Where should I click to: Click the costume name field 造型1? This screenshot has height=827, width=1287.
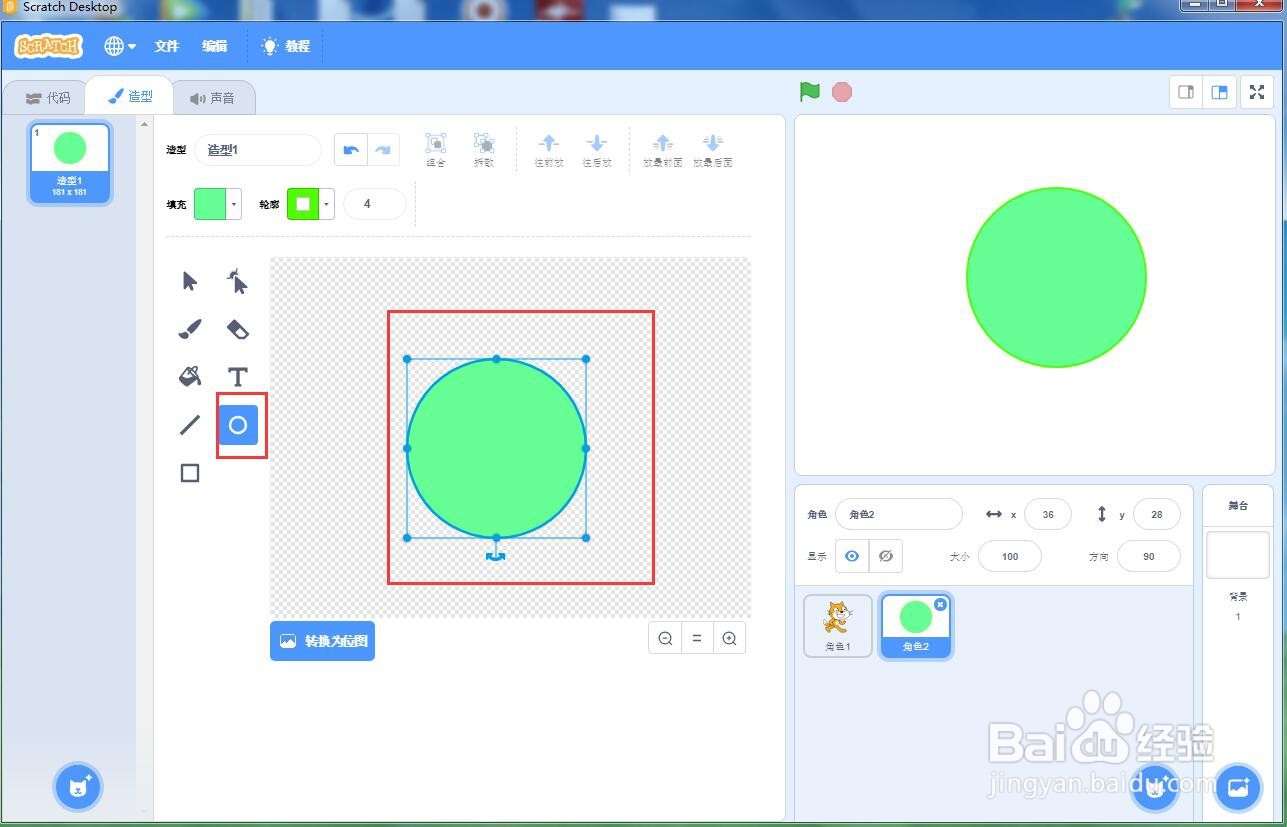click(x=258, y=150)
